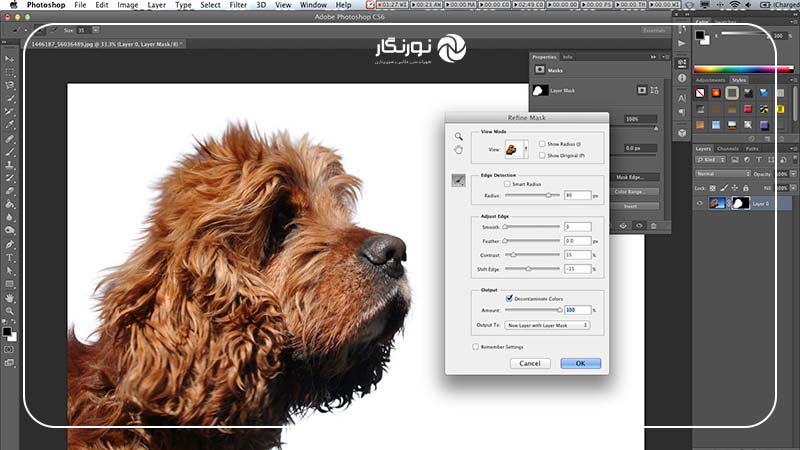Click the Amount value input field
Image resolution: width=800 pixels, height=450 pixels.
[x=578, y=310]
